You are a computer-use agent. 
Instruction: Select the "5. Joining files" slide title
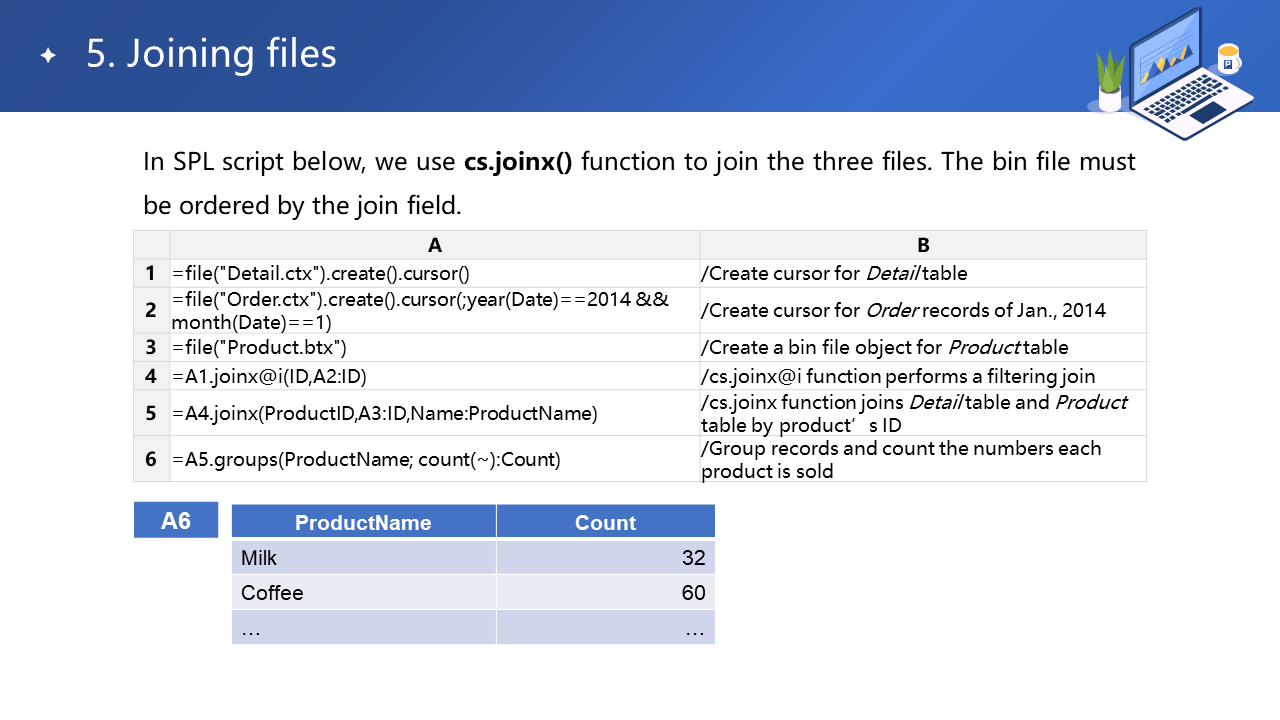211,54
